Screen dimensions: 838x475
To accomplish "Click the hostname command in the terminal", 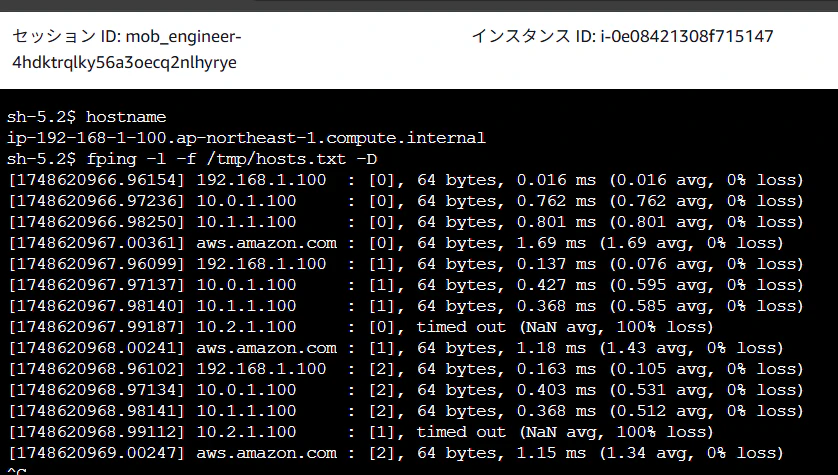I will pos(126,117).
